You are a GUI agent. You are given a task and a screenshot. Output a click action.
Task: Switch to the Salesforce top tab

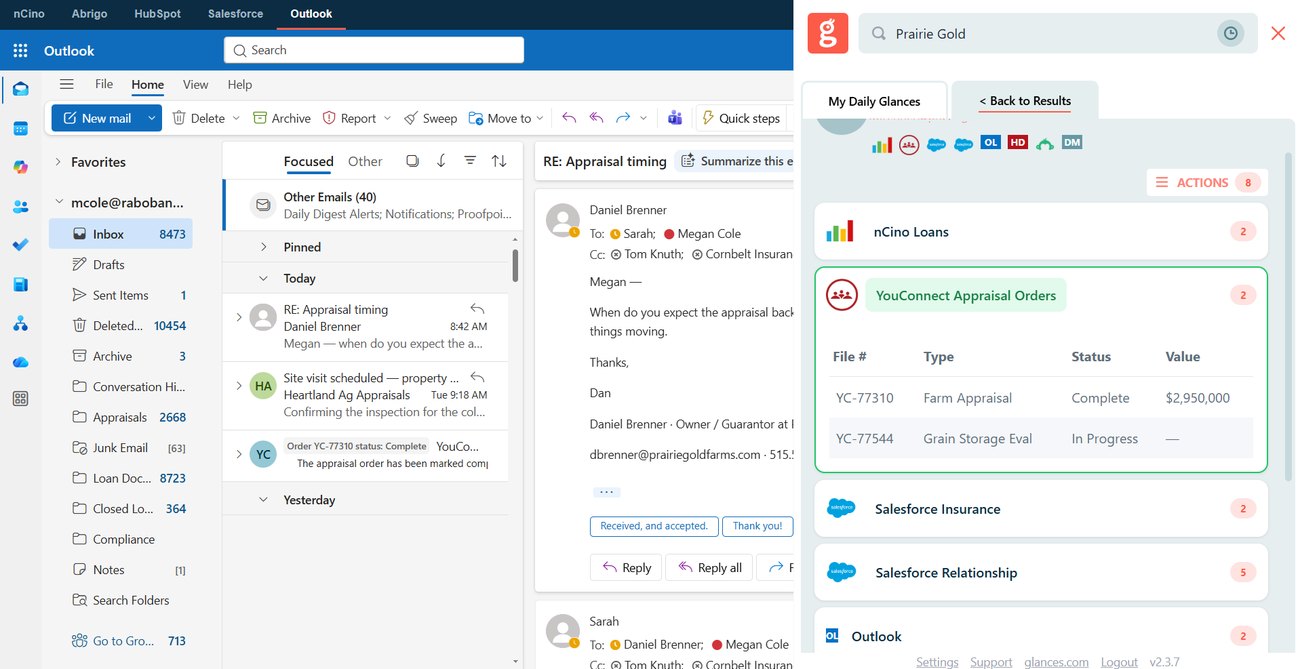235,14
